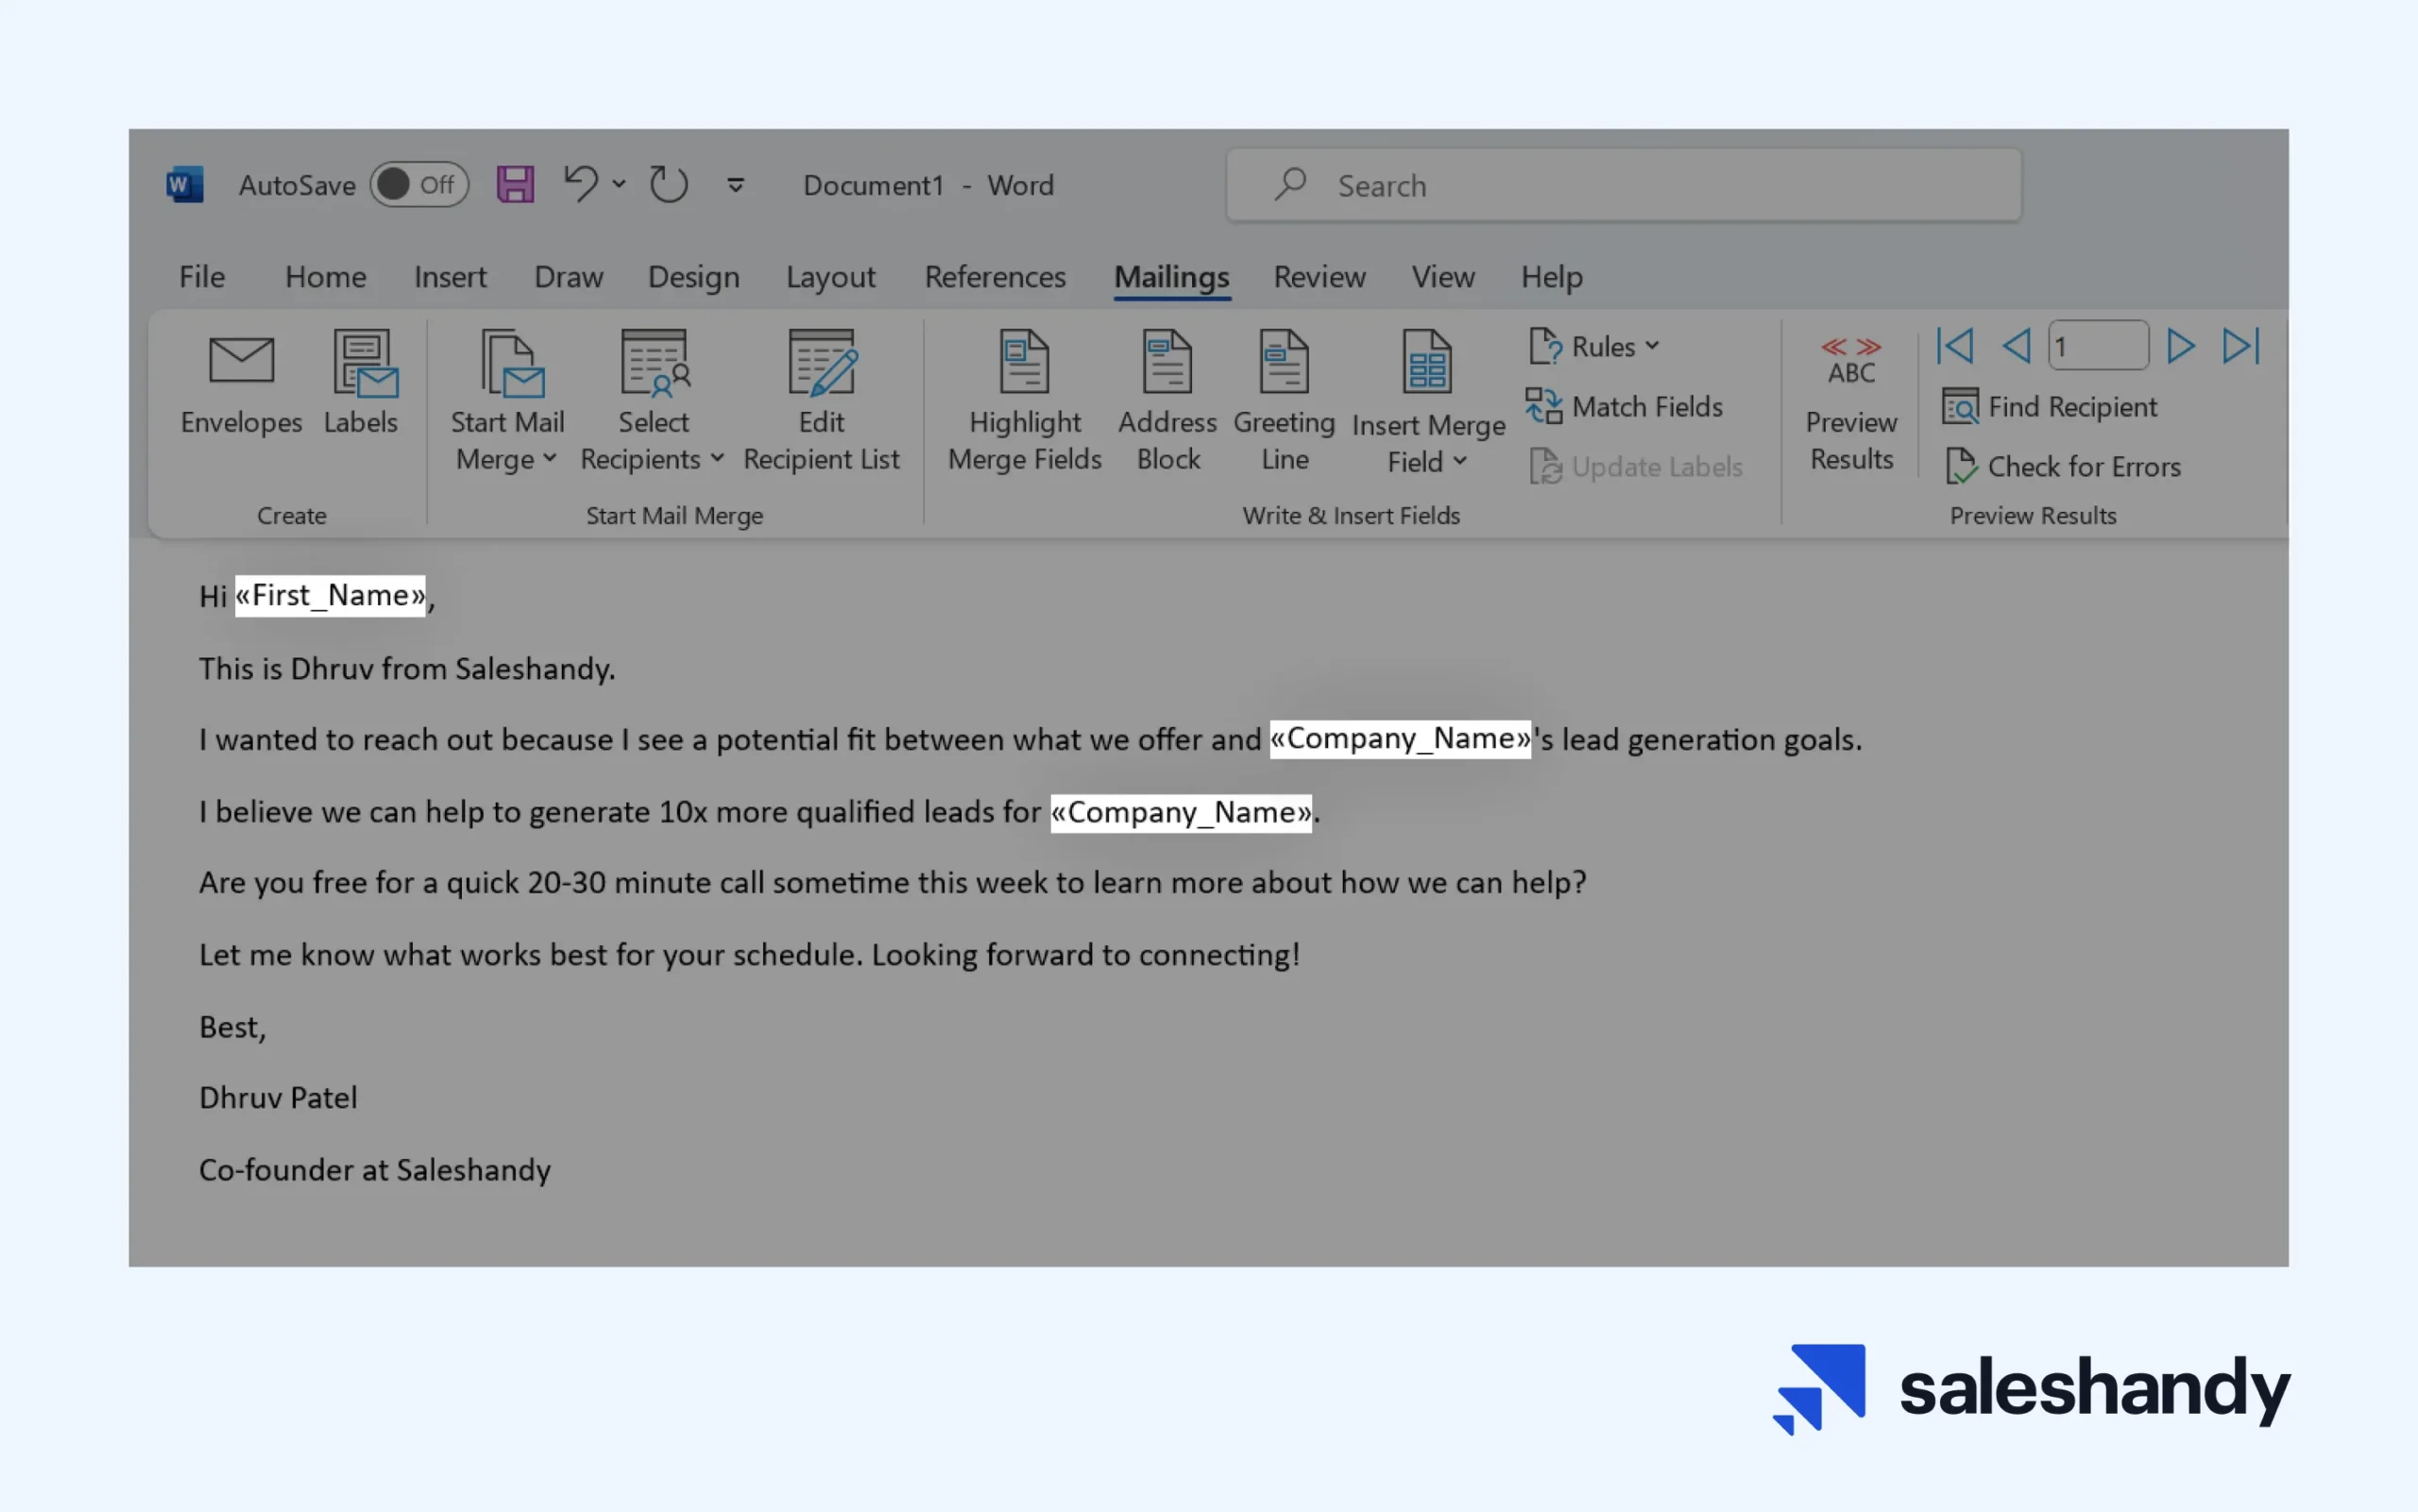Switch to the References tab

pyautogui.click(x=995, y=277)
